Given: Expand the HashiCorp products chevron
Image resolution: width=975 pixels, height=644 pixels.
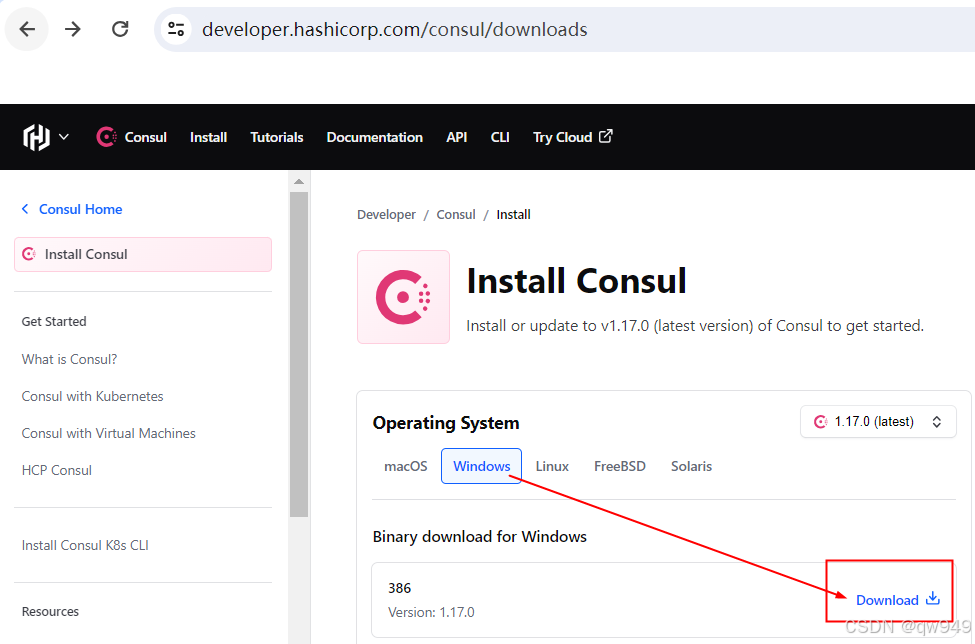Looking at the screenshot, I should (63, 137).
